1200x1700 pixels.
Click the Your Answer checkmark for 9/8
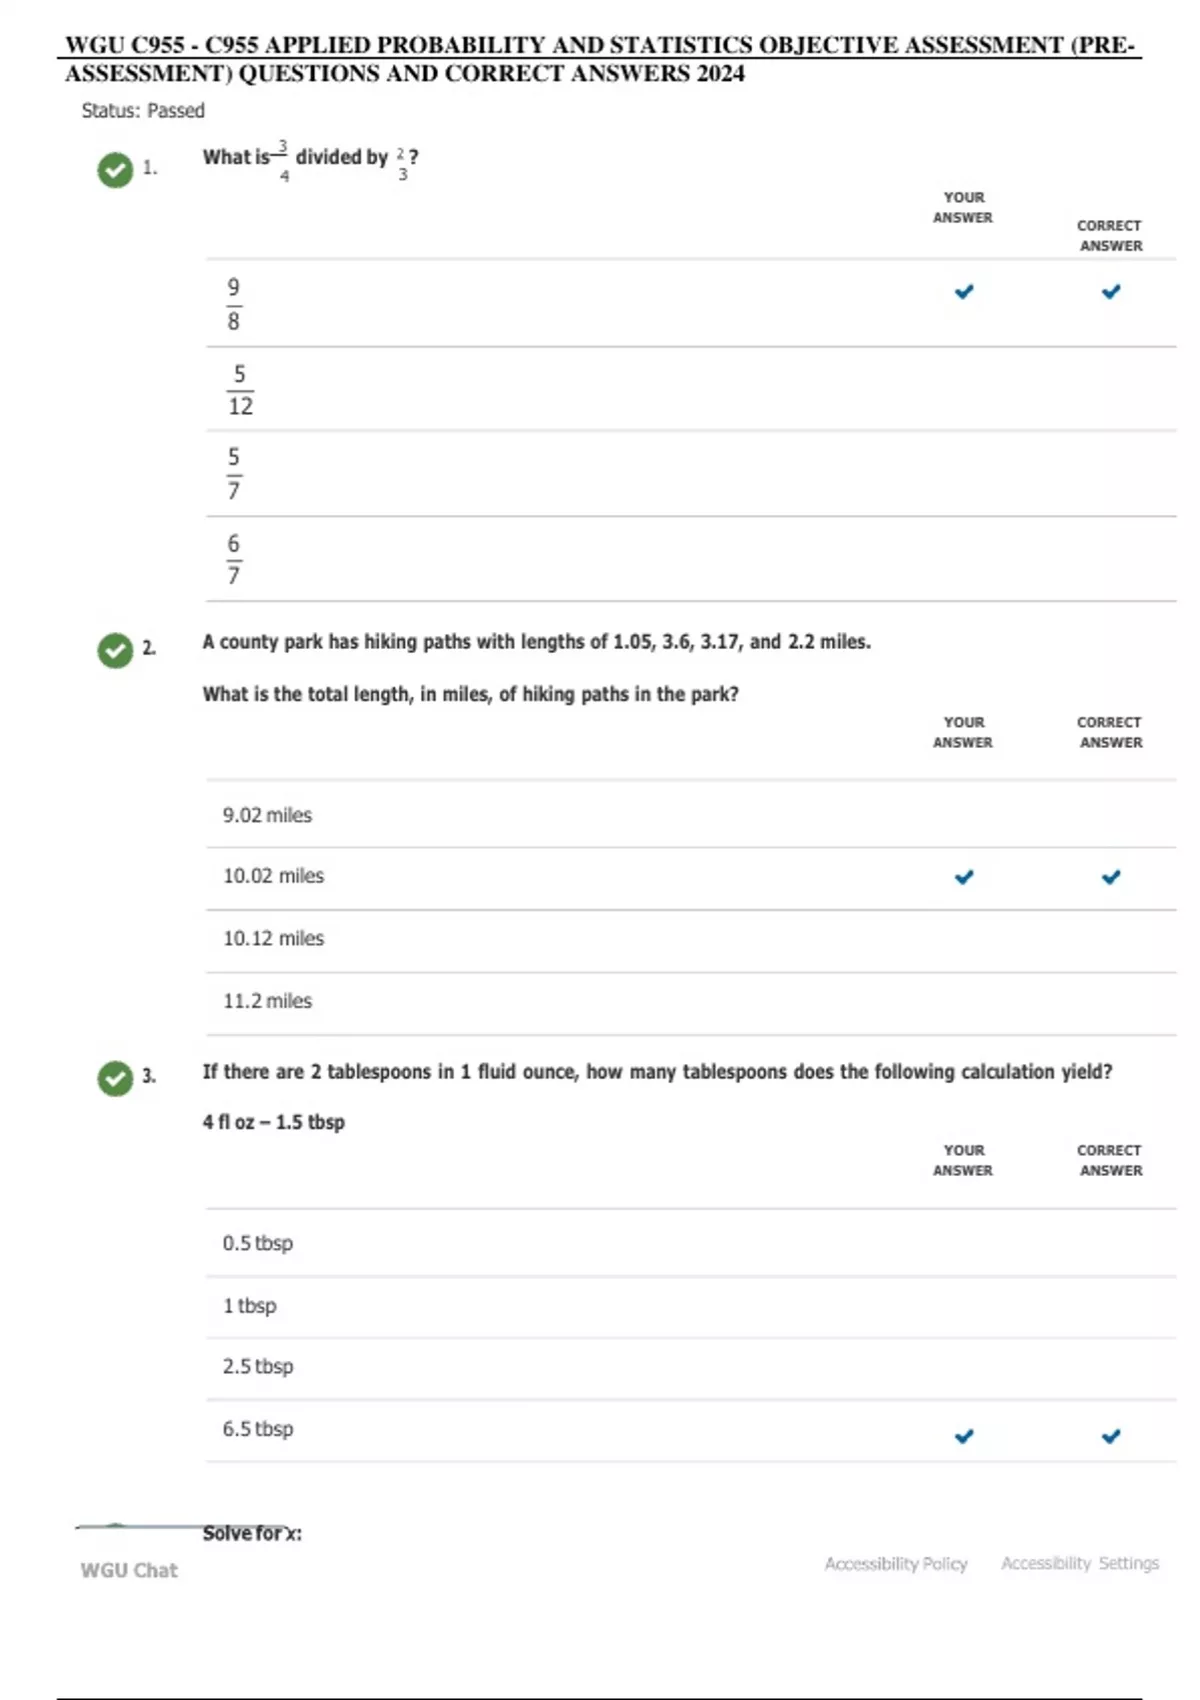[964, 292]
